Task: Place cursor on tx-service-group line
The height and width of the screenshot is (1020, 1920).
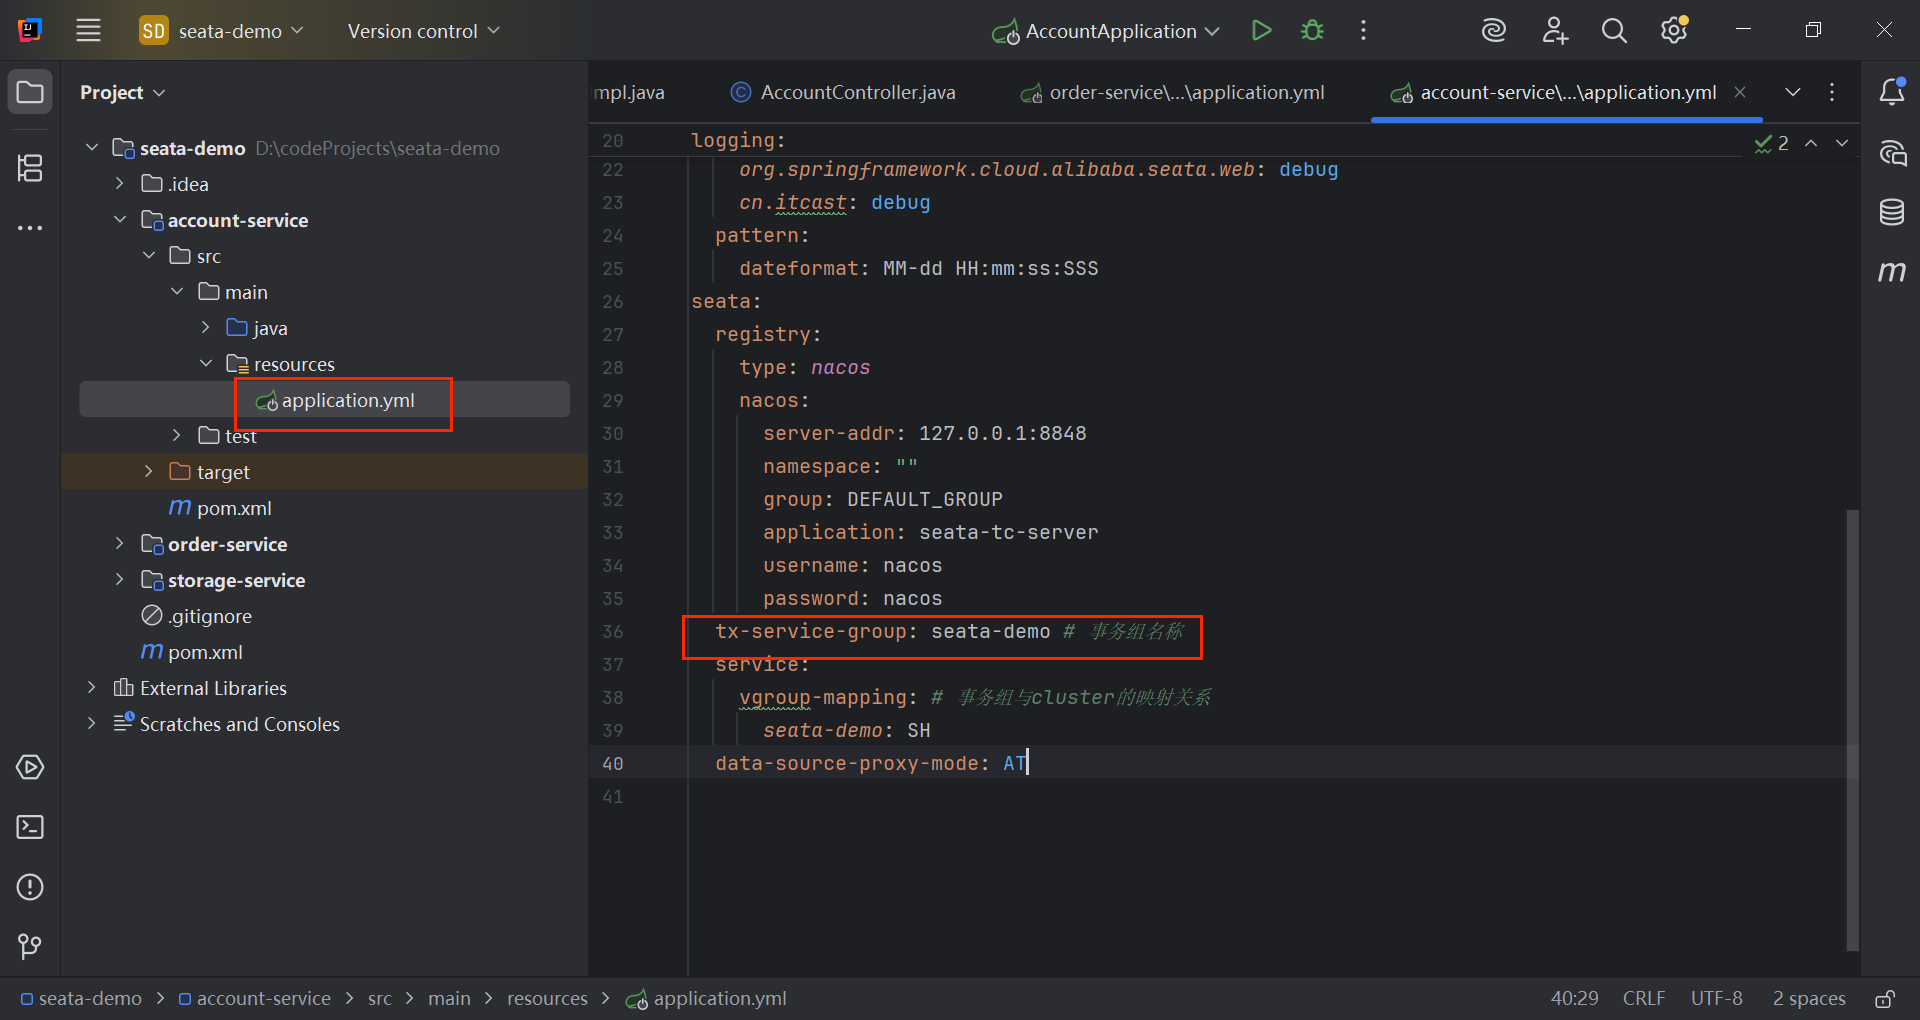Action: click(948, 632)
